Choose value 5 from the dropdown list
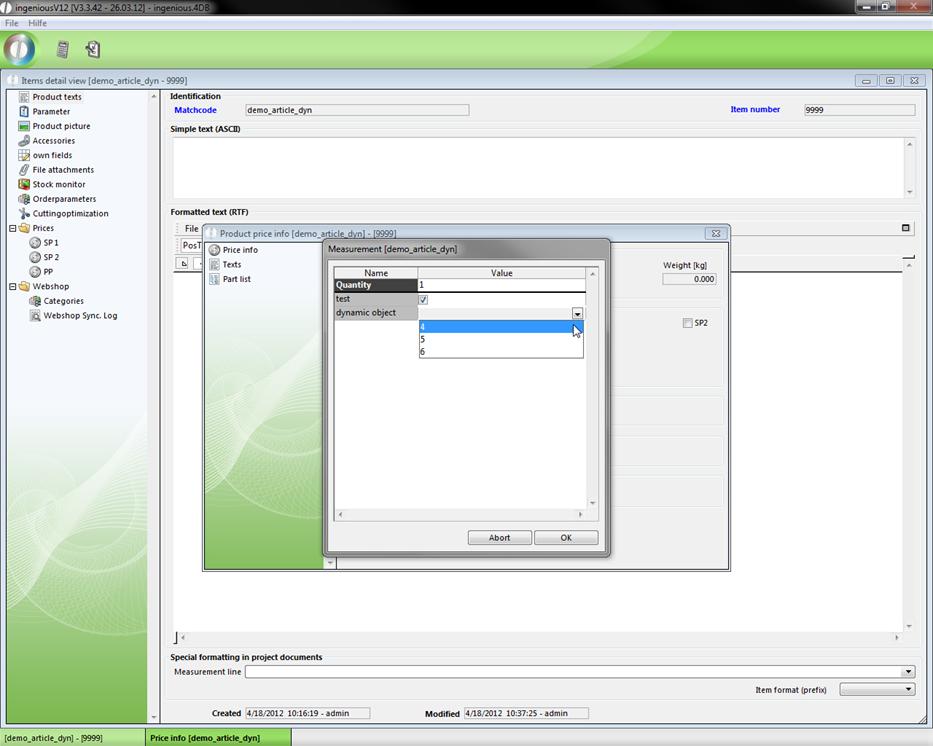 [500, 339]
